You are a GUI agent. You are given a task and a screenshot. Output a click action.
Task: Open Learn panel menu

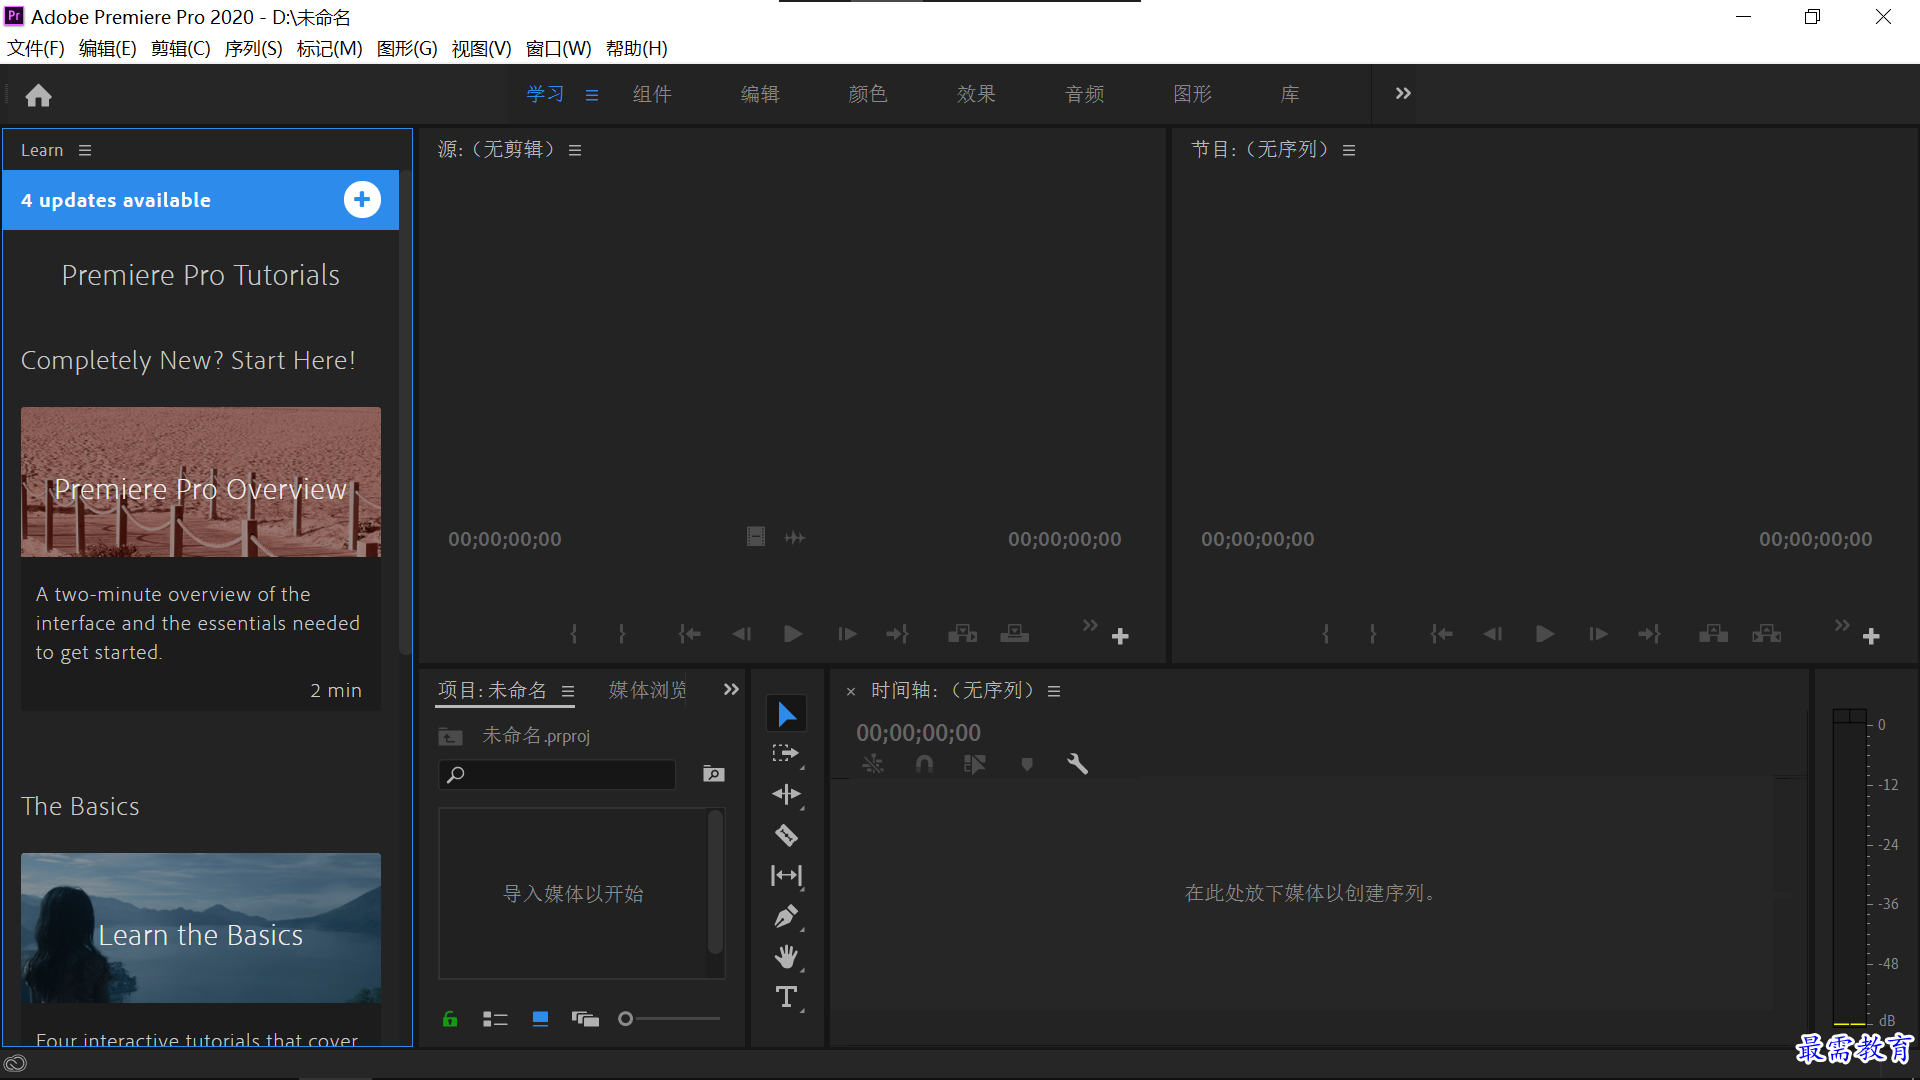pyautogui.click(x=85, y=150)
